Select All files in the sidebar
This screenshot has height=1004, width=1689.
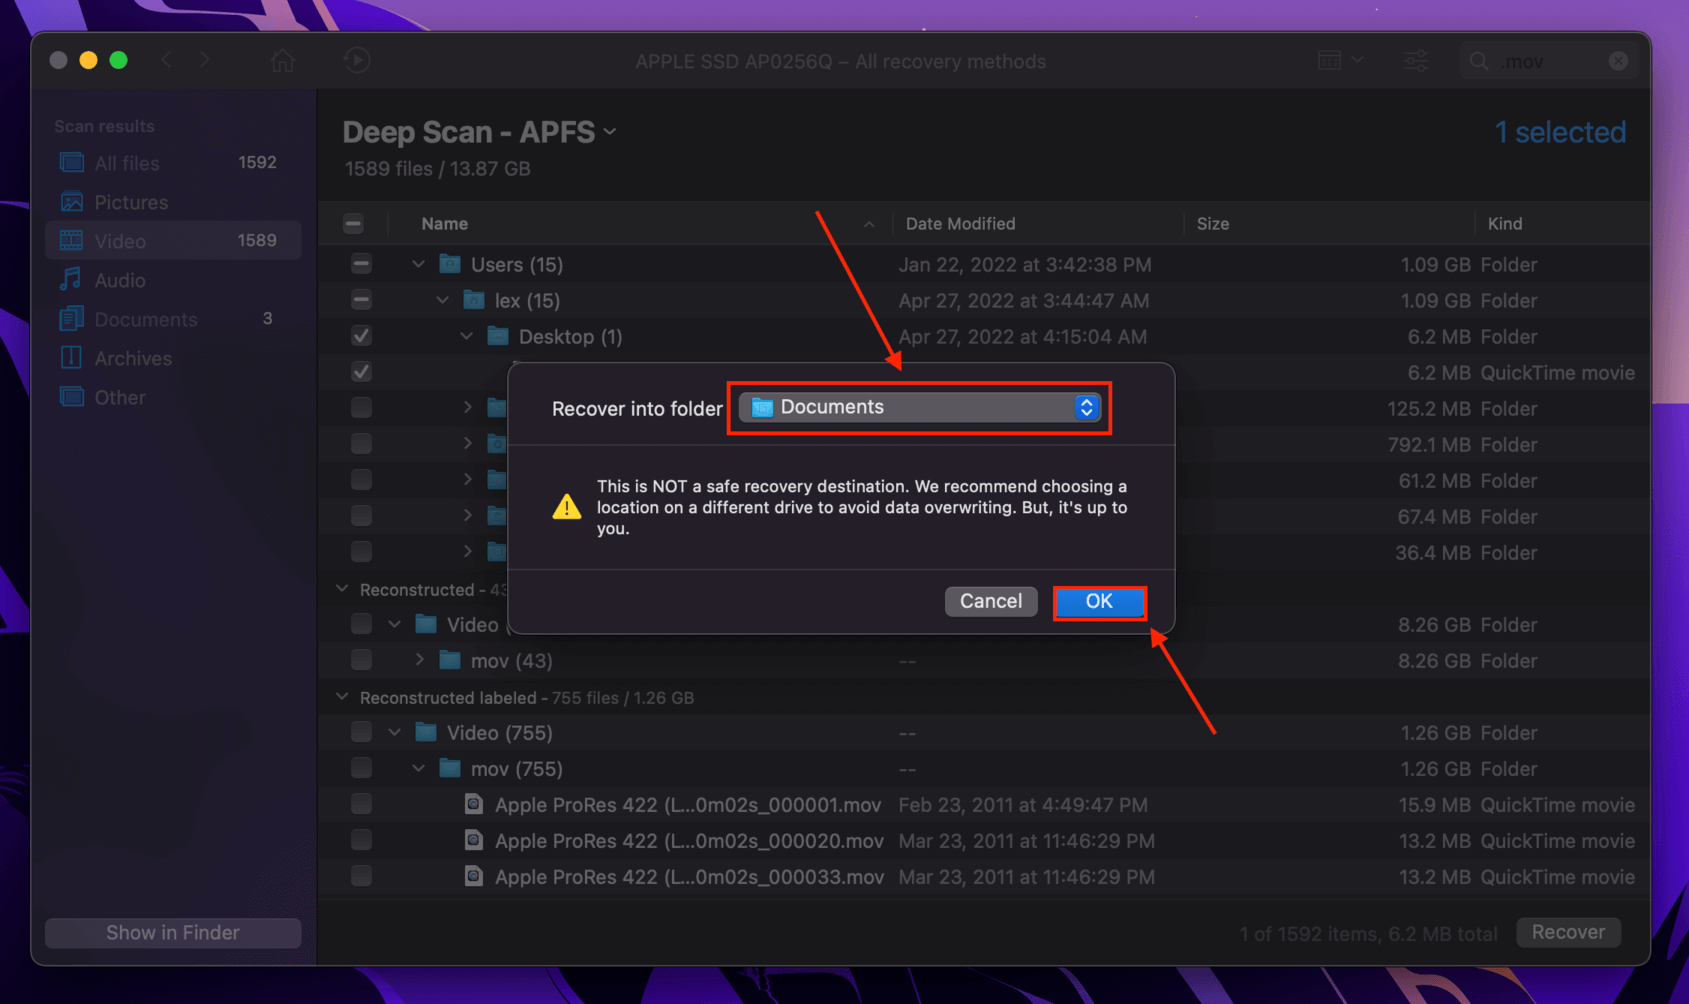pyautogui.click(x=172, y=163)
